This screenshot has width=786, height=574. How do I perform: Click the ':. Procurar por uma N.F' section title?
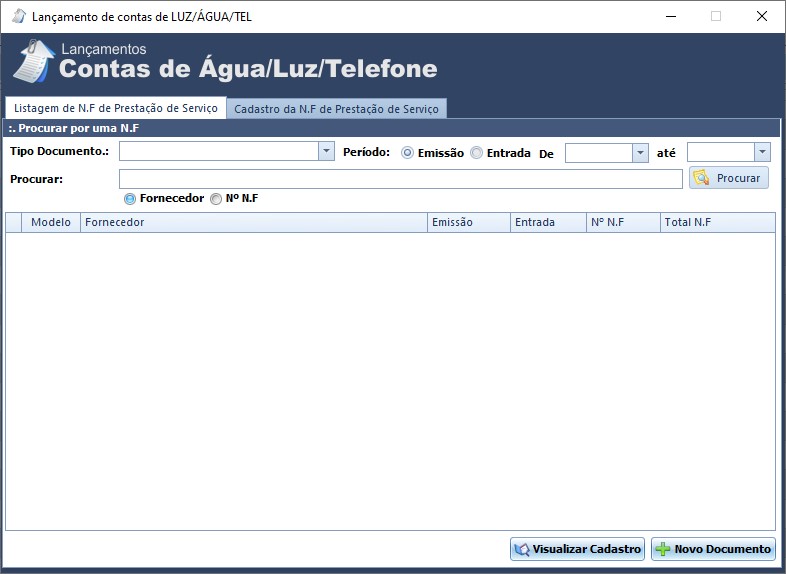pyautogui.click(x=74, y=128)
